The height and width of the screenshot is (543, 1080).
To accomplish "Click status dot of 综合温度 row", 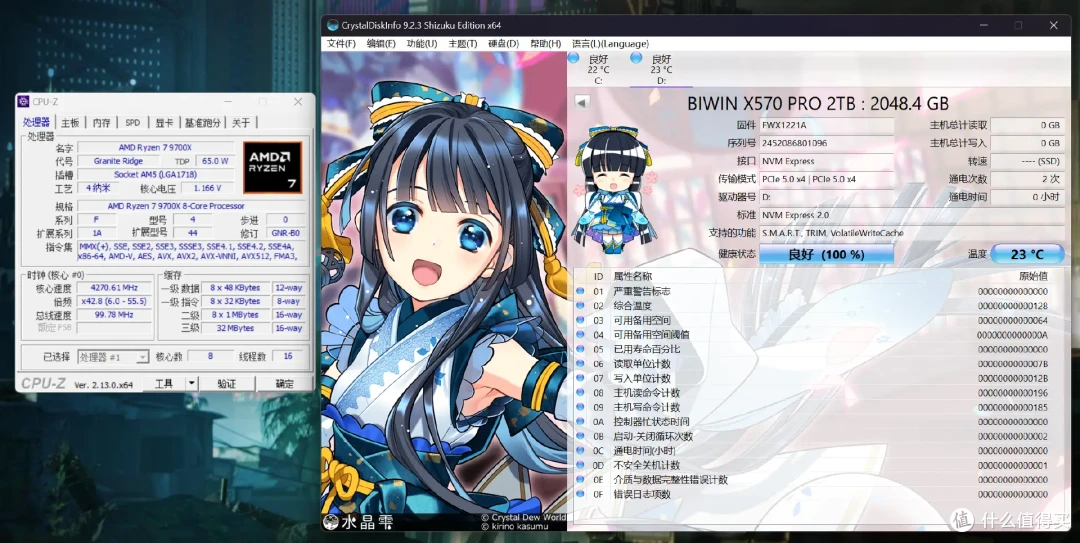I will (x=581, y=306).
